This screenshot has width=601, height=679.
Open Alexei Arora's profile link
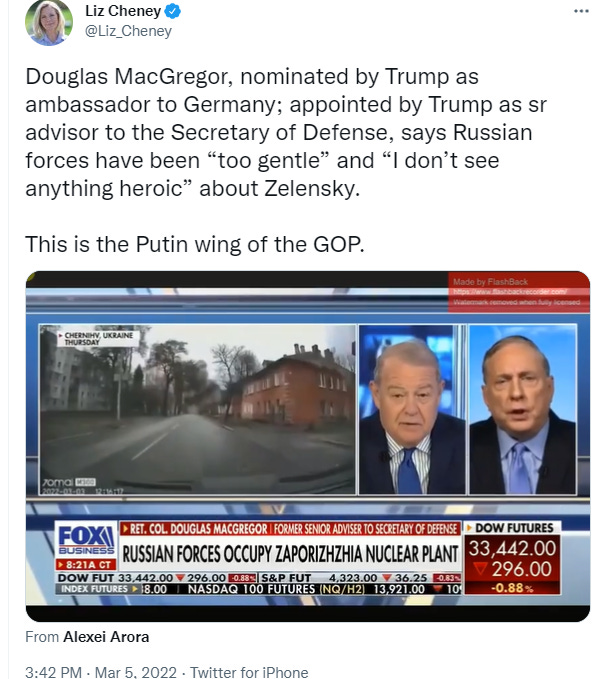tap(106, 637)
